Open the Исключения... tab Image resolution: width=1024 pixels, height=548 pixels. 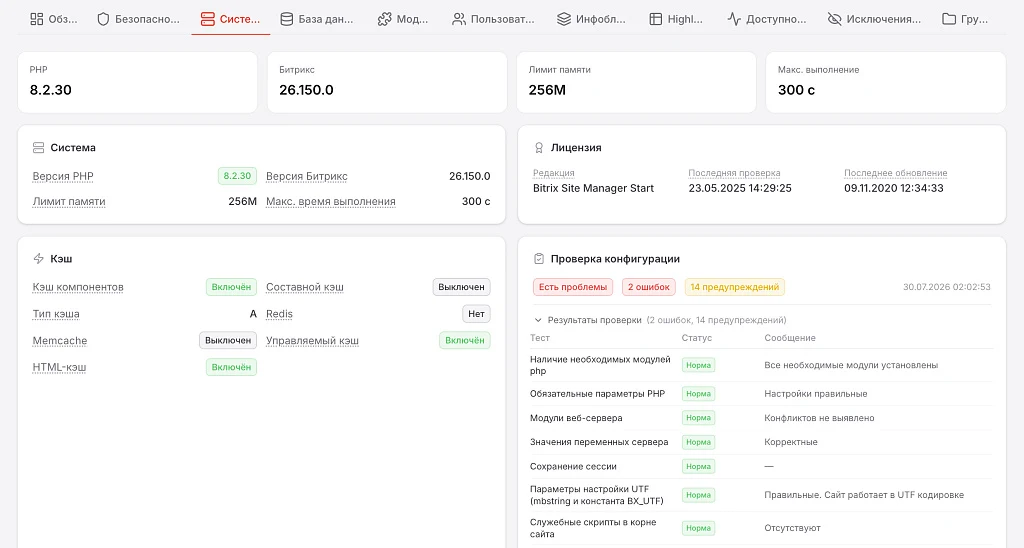(874, 19)
